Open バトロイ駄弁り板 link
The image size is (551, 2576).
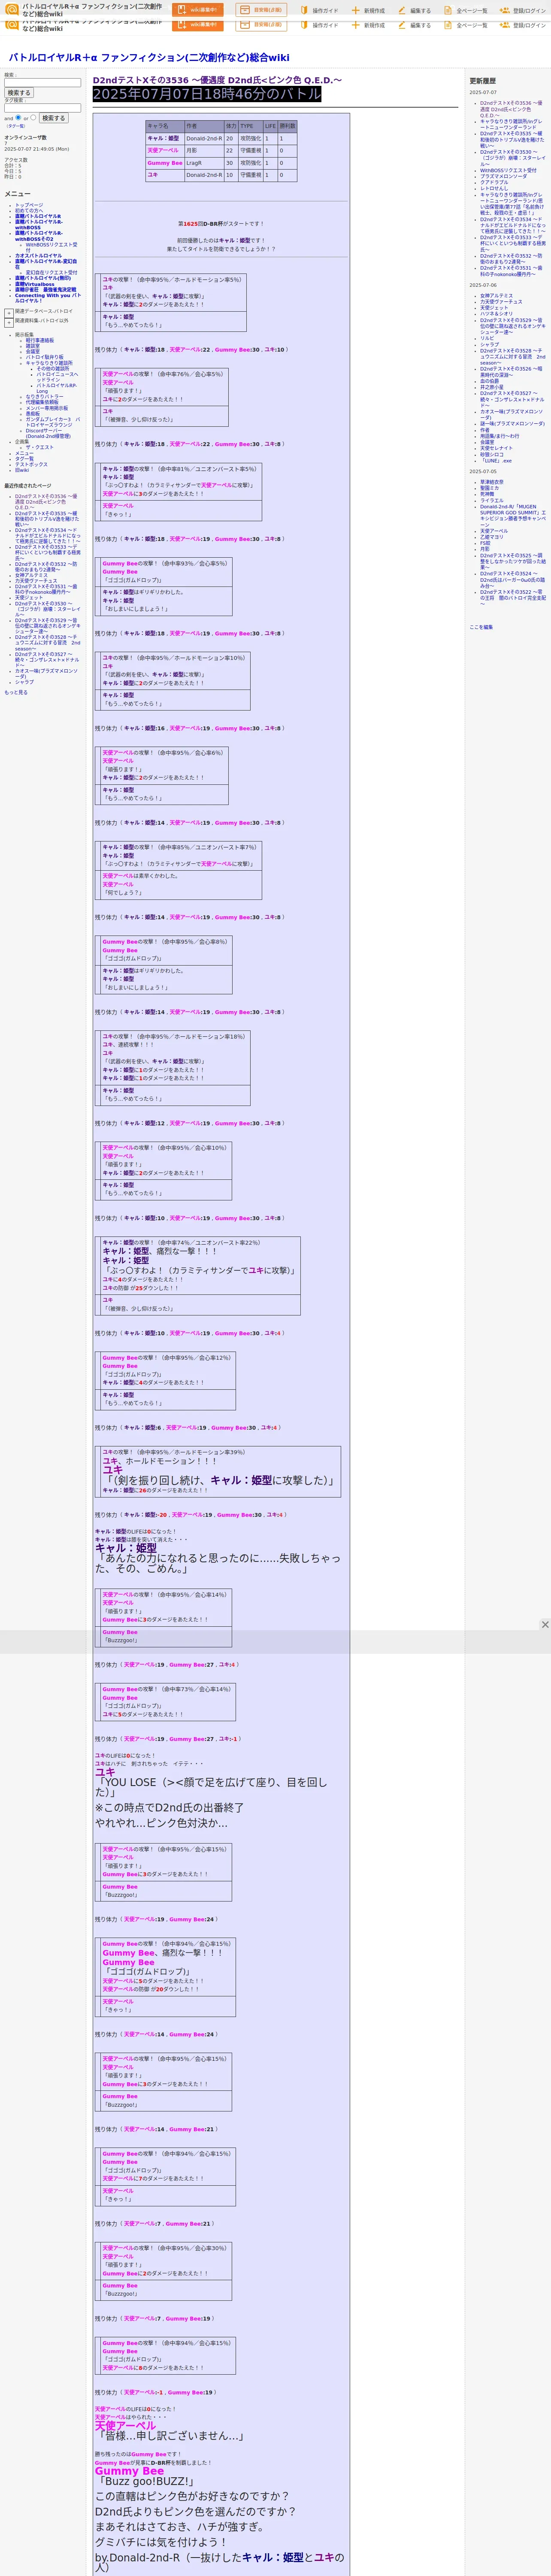pos(44,357)
